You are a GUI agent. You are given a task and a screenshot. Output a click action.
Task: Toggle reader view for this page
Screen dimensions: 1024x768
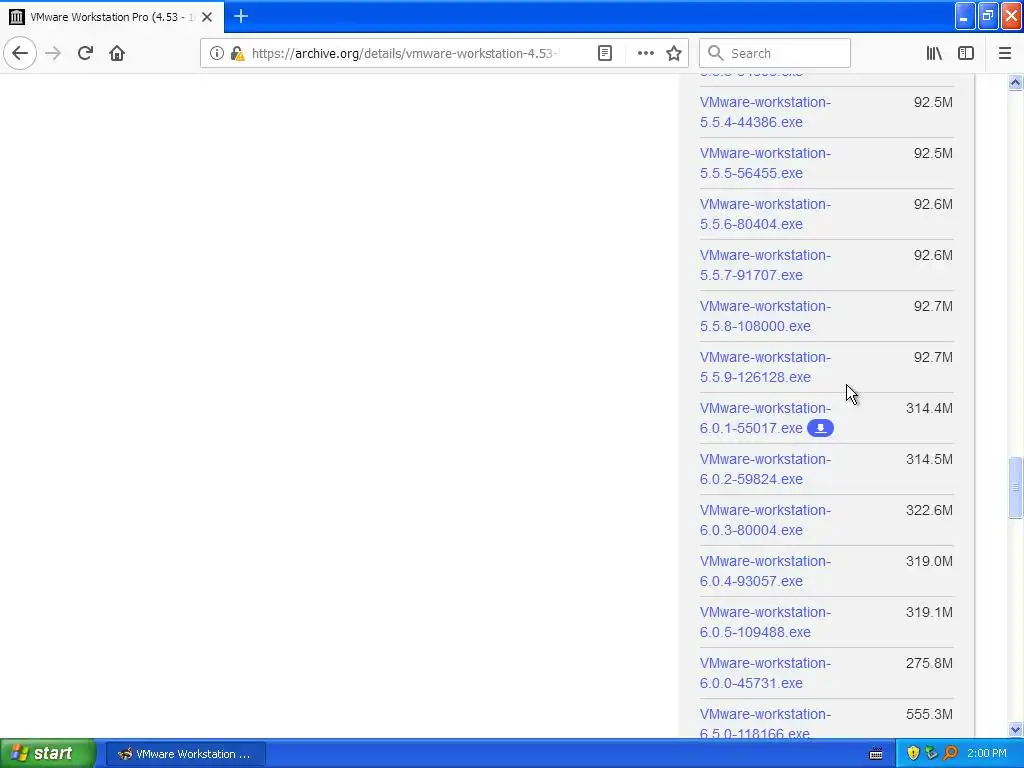click(605, 53)
